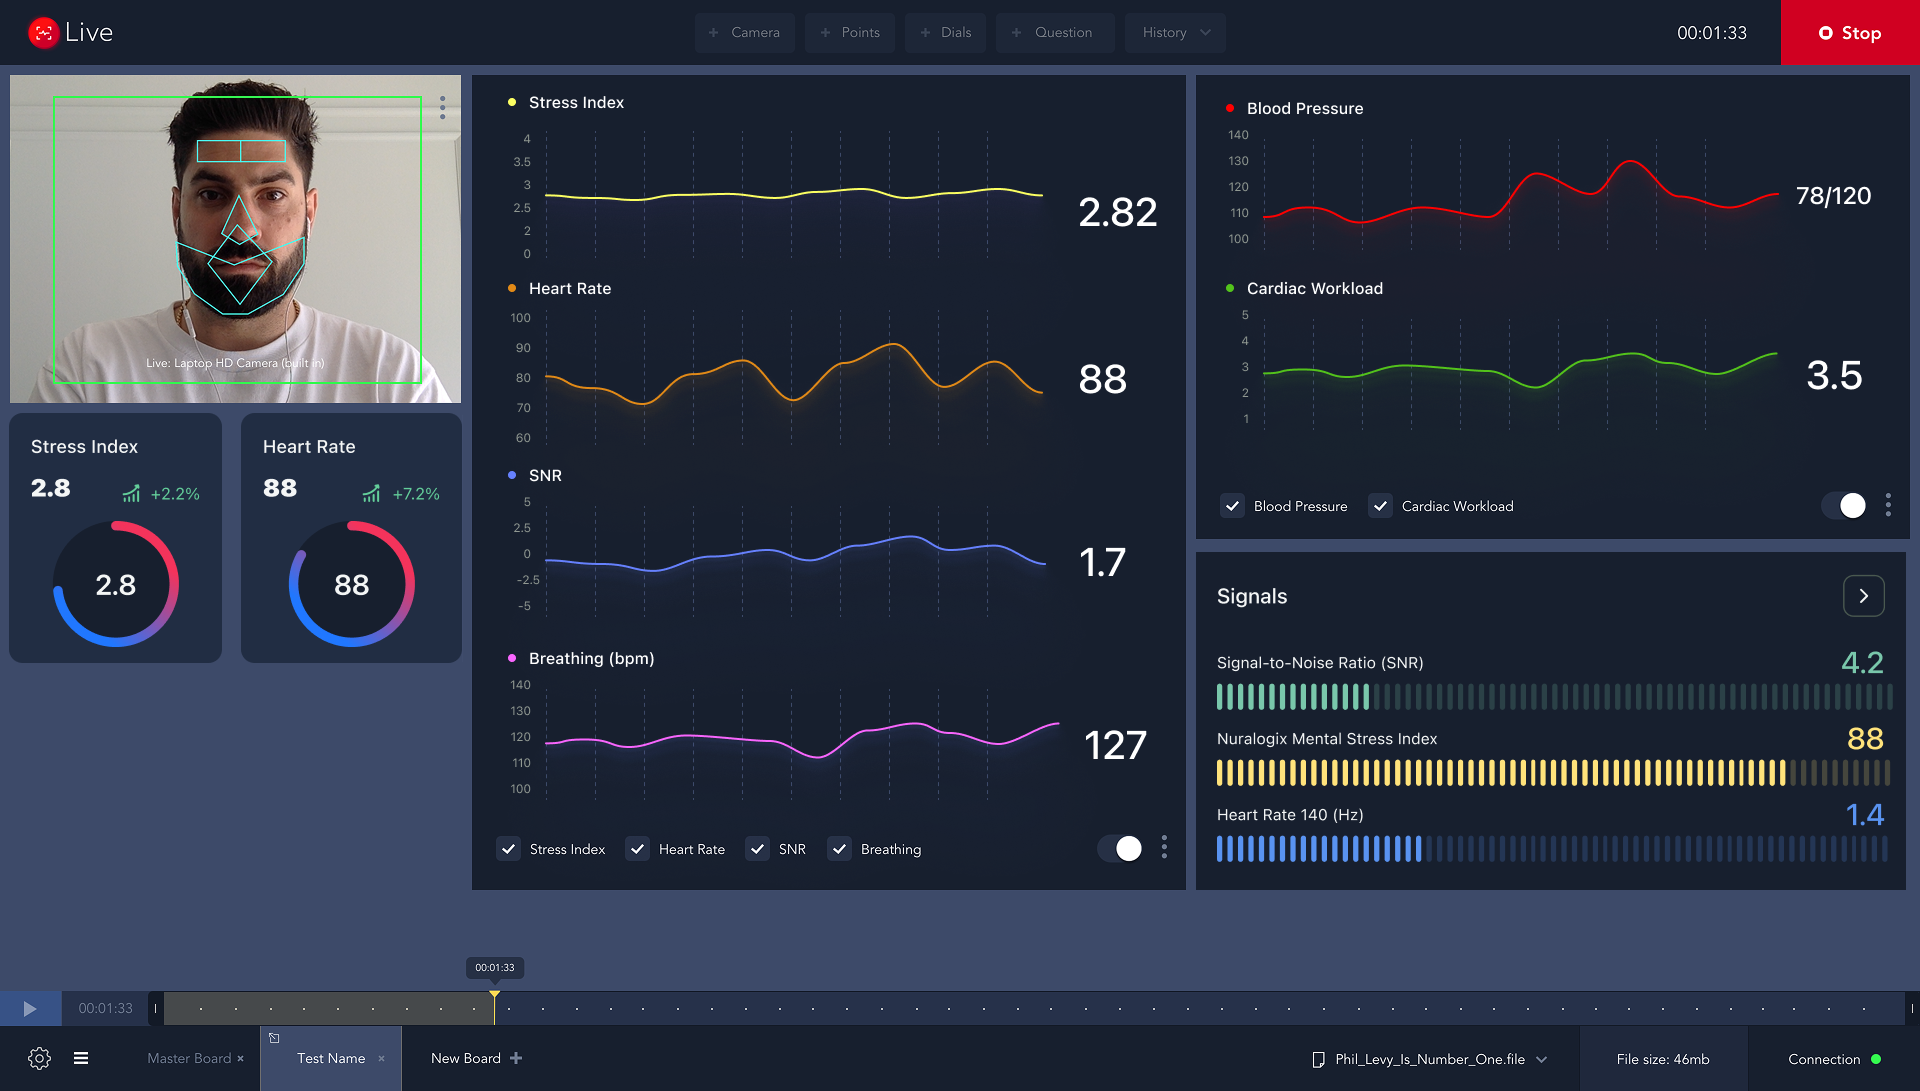
Task: Switch to the Master Board tab
Action: tap(189, 1058)
